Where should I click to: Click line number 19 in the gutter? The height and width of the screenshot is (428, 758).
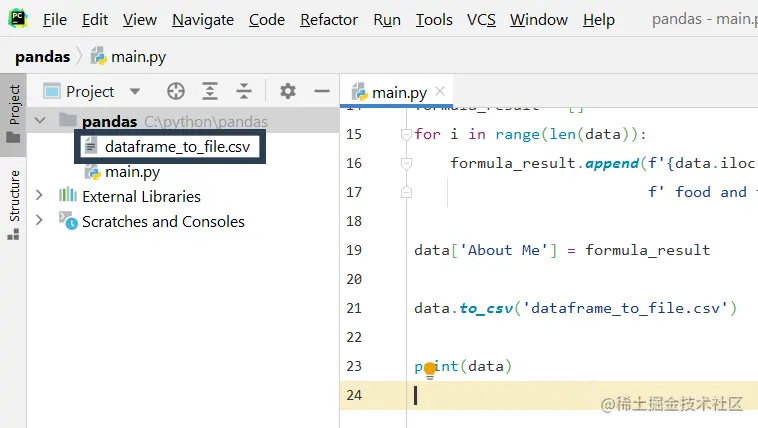354,250
